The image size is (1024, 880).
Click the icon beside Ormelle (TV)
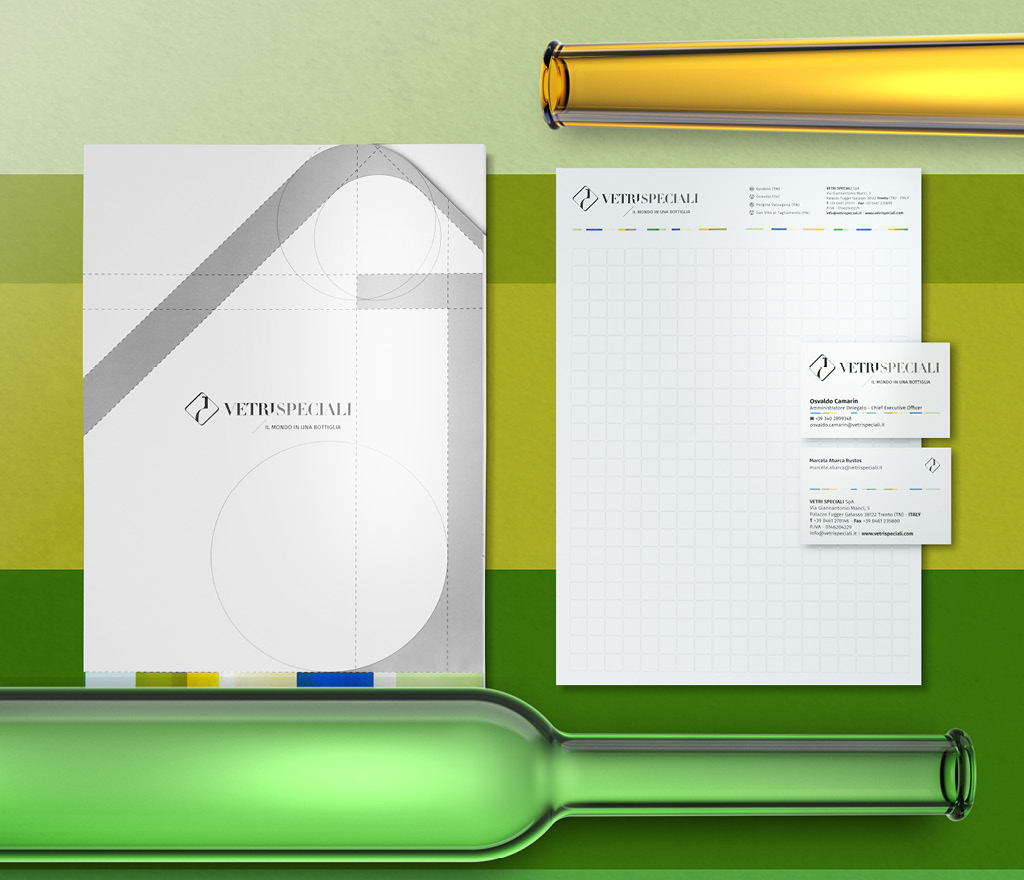click(752, 196)
